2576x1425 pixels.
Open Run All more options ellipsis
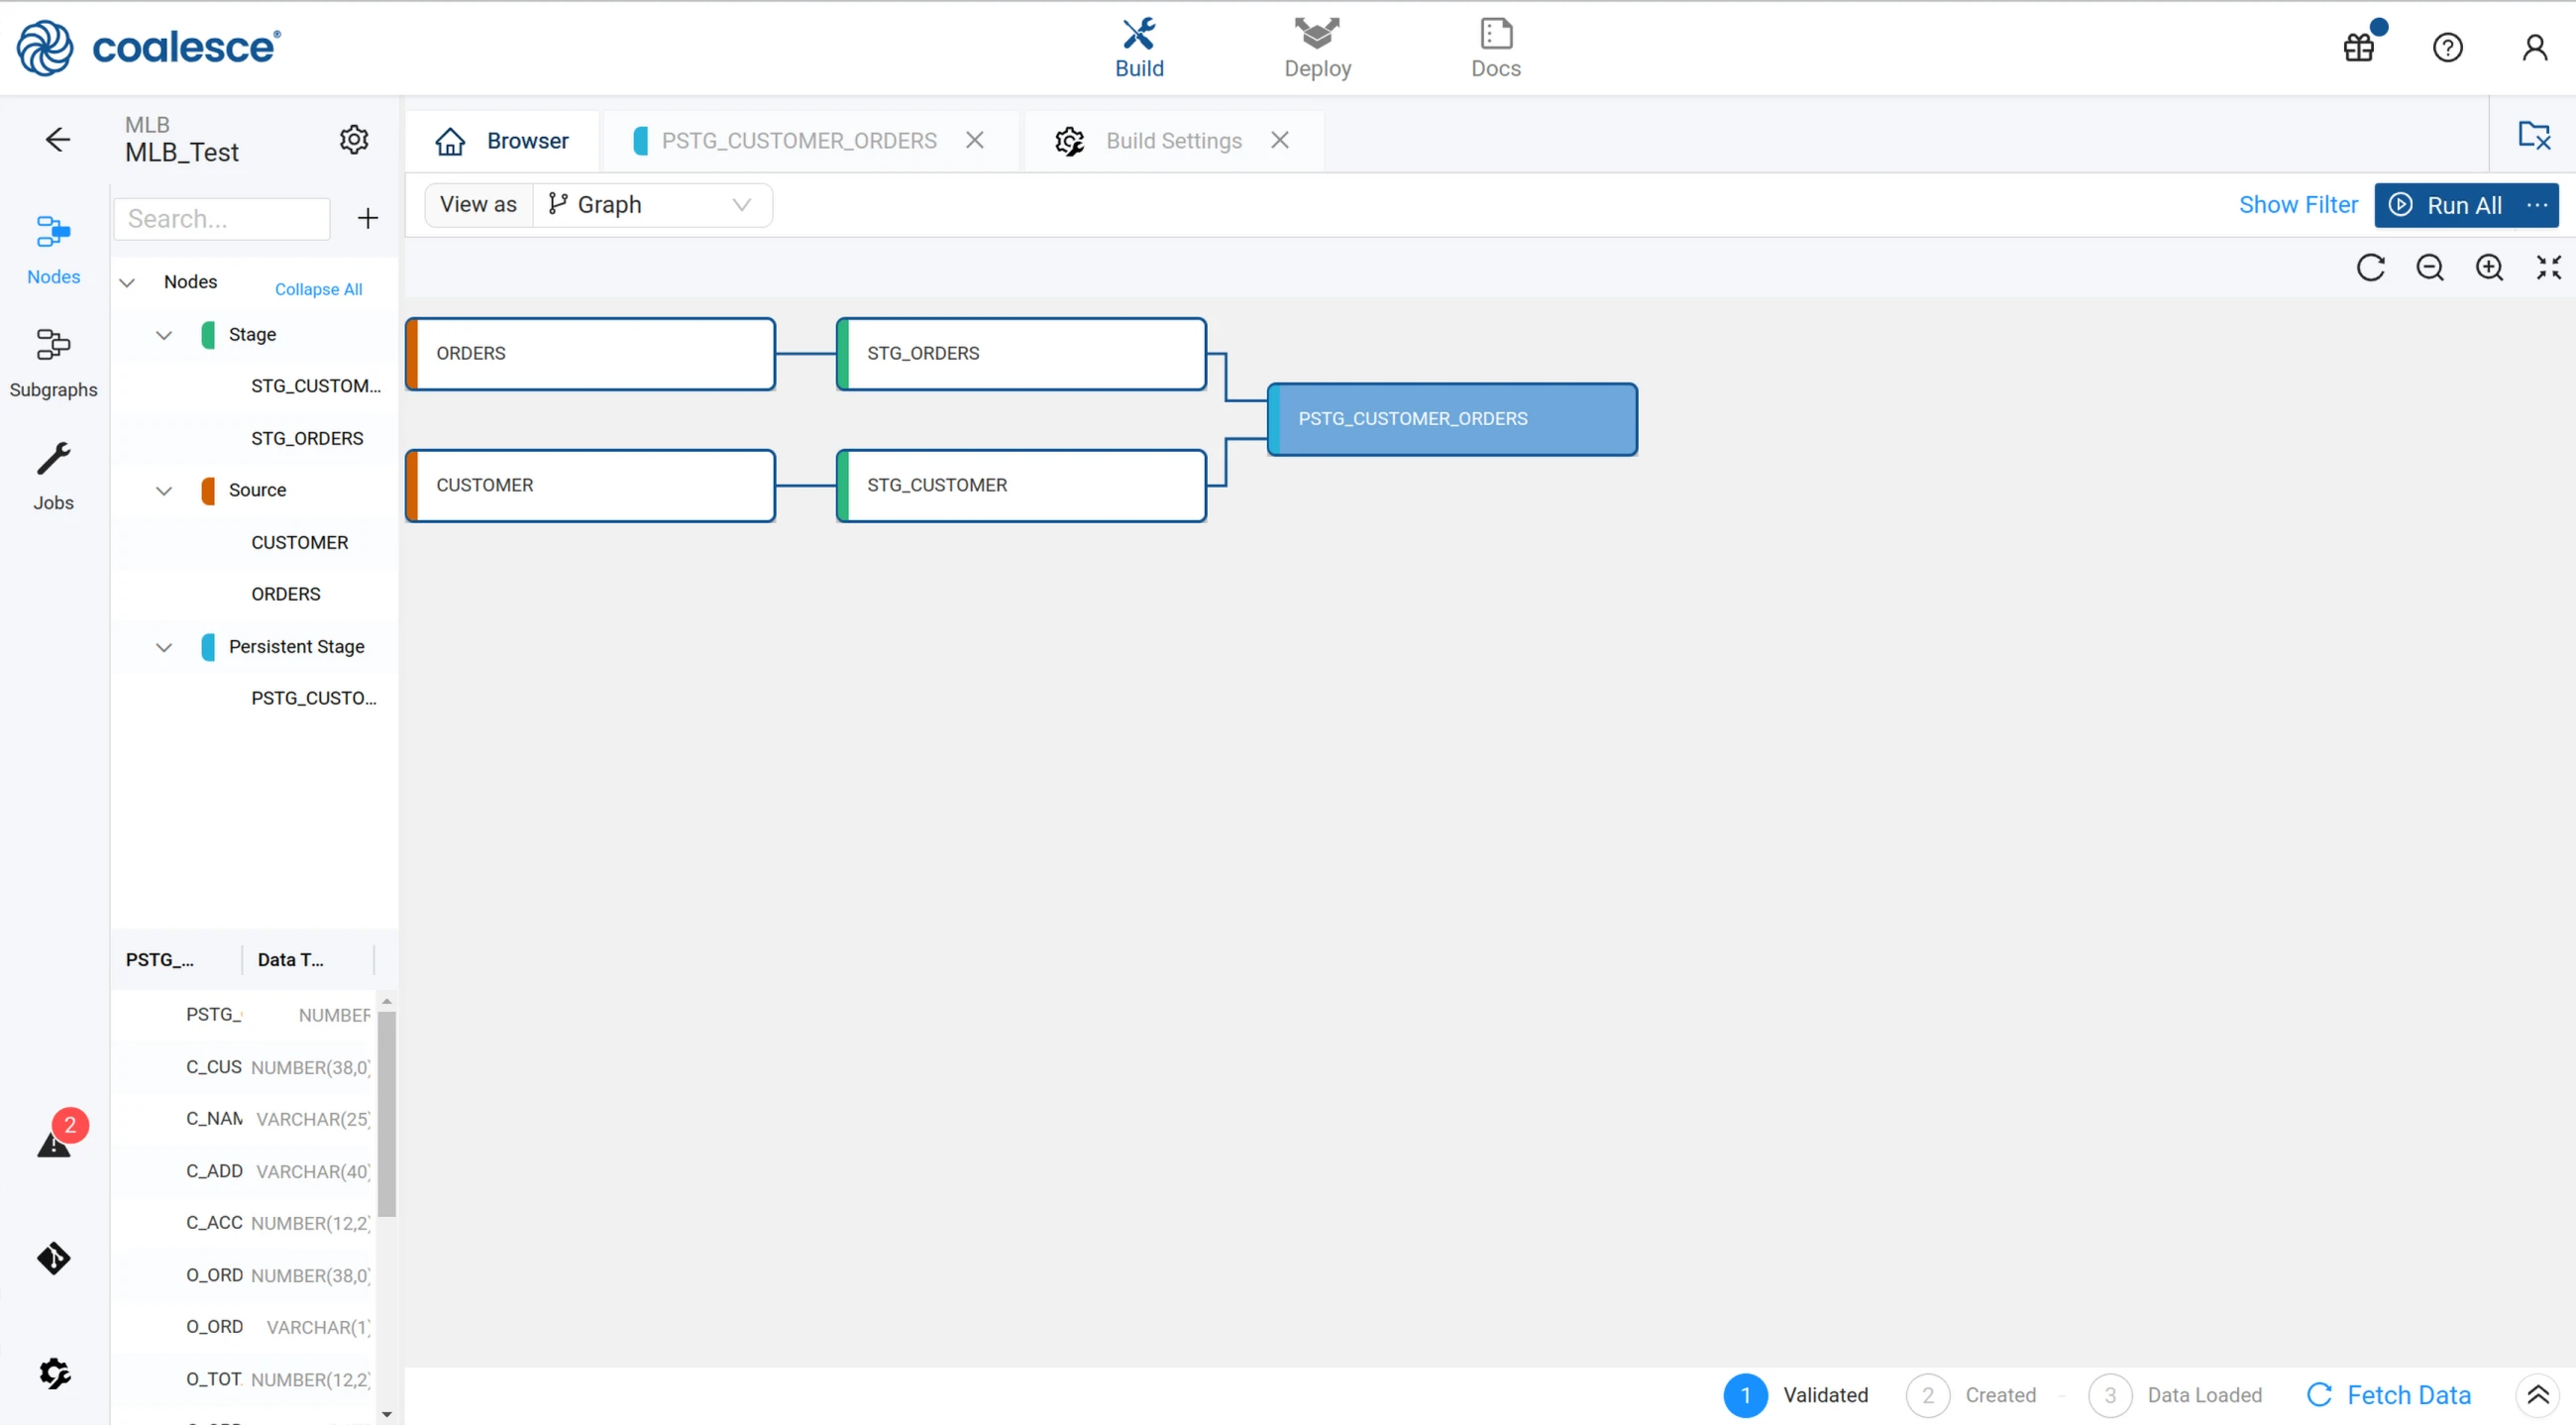2537,205
